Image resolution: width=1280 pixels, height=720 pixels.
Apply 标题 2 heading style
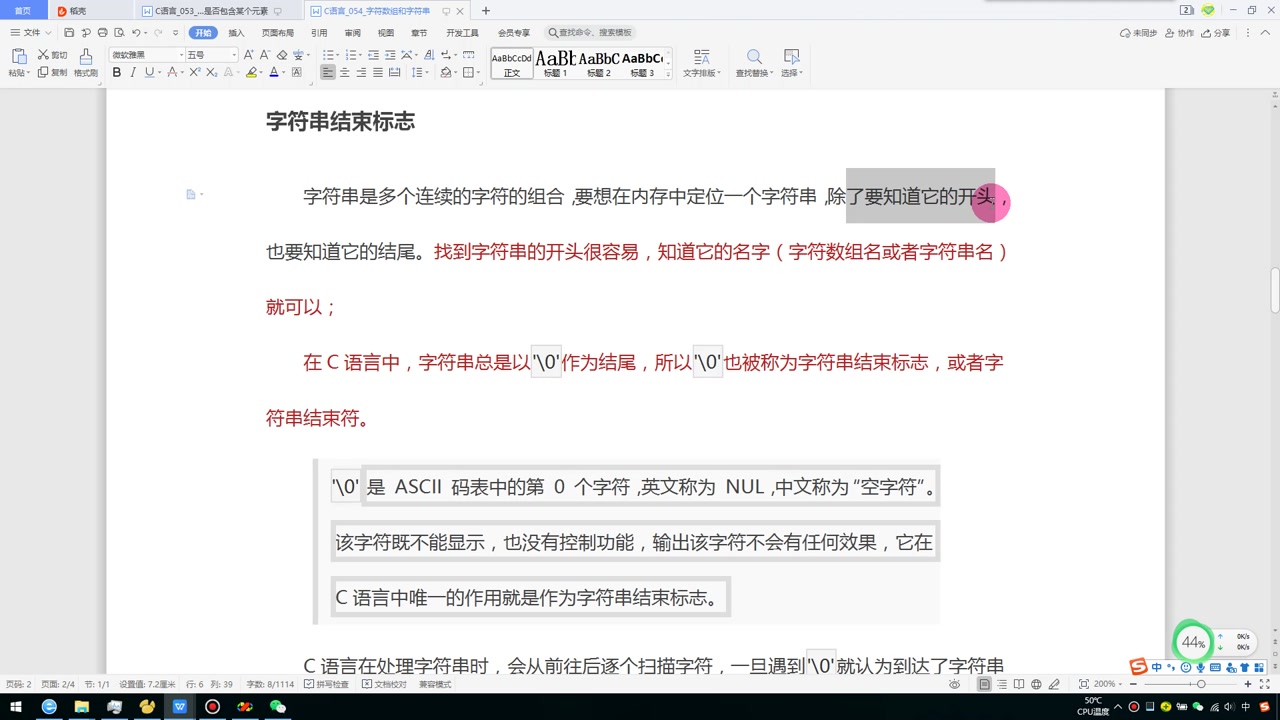[x=598, y=64]
